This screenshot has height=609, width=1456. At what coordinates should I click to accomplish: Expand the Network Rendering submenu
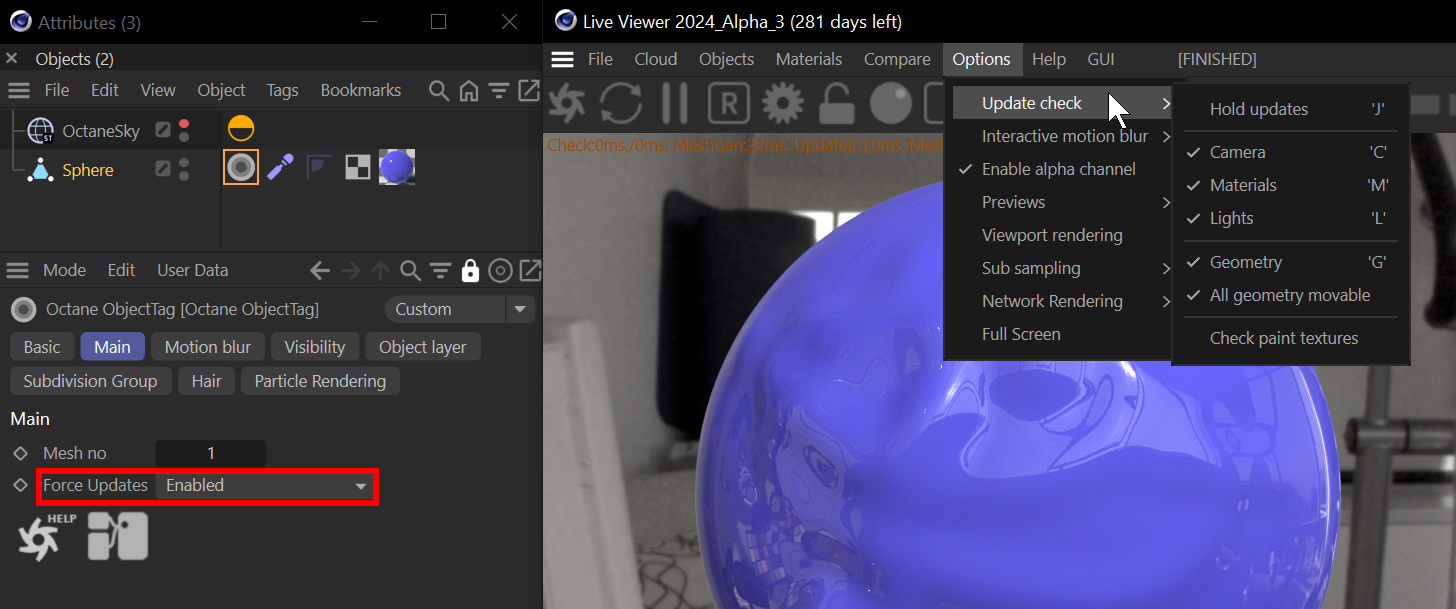(1060, 301)
